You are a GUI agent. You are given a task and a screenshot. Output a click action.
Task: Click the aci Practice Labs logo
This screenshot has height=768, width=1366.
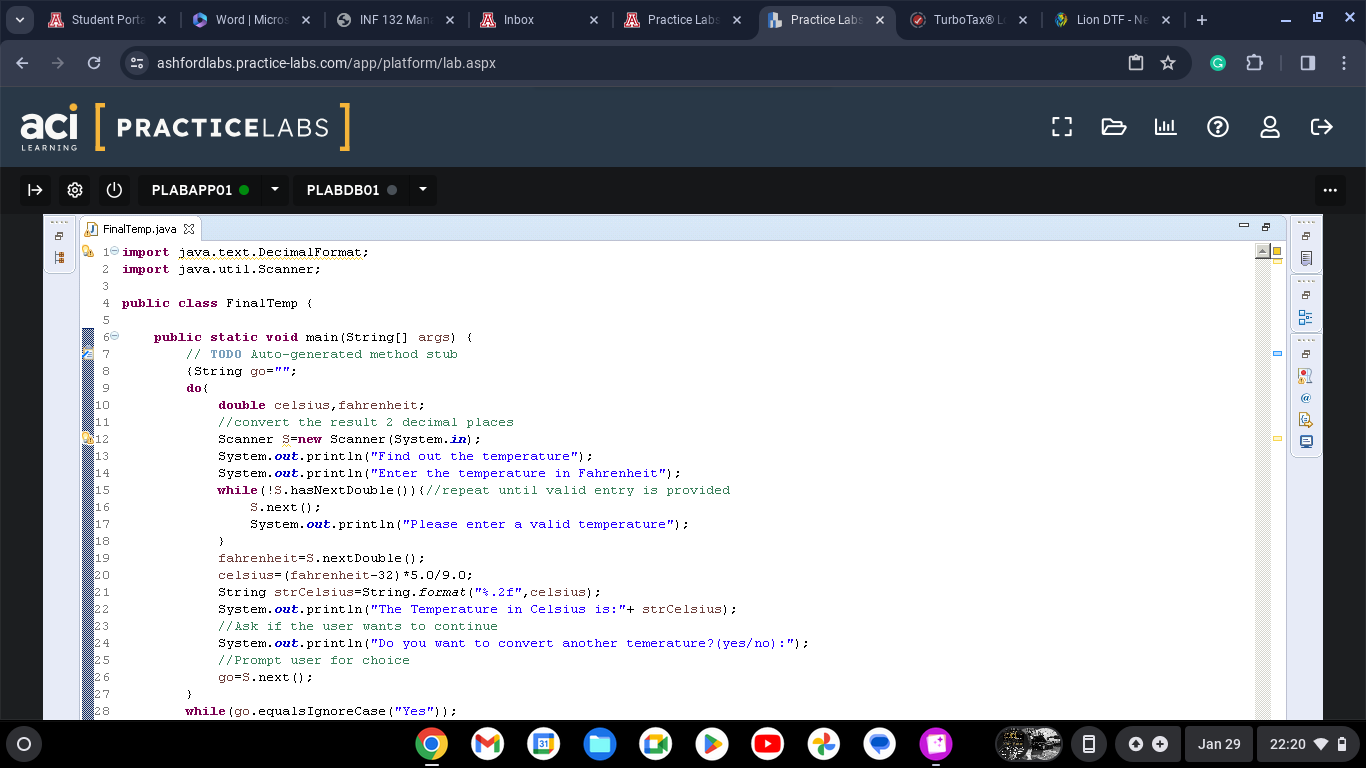click(x=185, y=127)
